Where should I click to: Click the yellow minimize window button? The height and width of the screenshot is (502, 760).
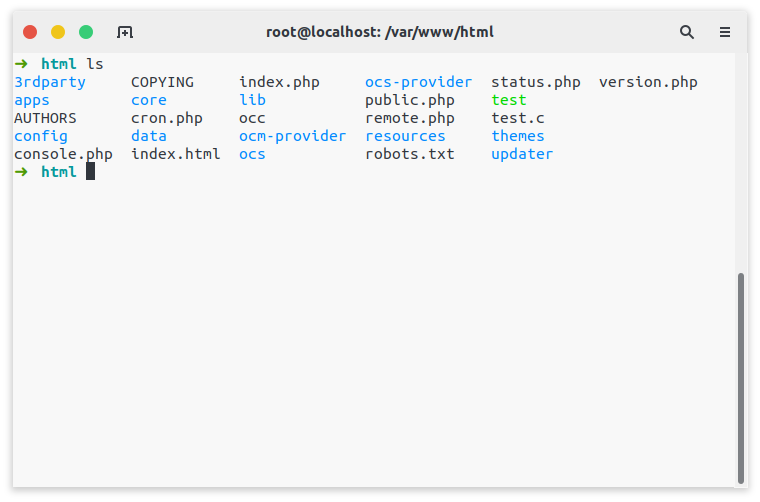coord(58,32)
